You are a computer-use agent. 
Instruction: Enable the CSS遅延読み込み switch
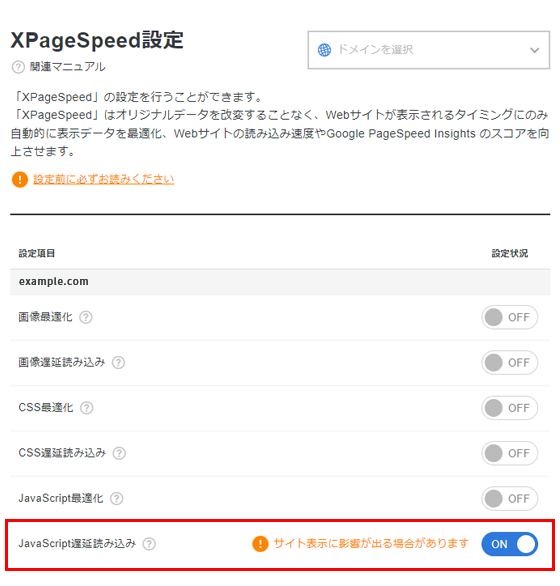tap(510, 453)
